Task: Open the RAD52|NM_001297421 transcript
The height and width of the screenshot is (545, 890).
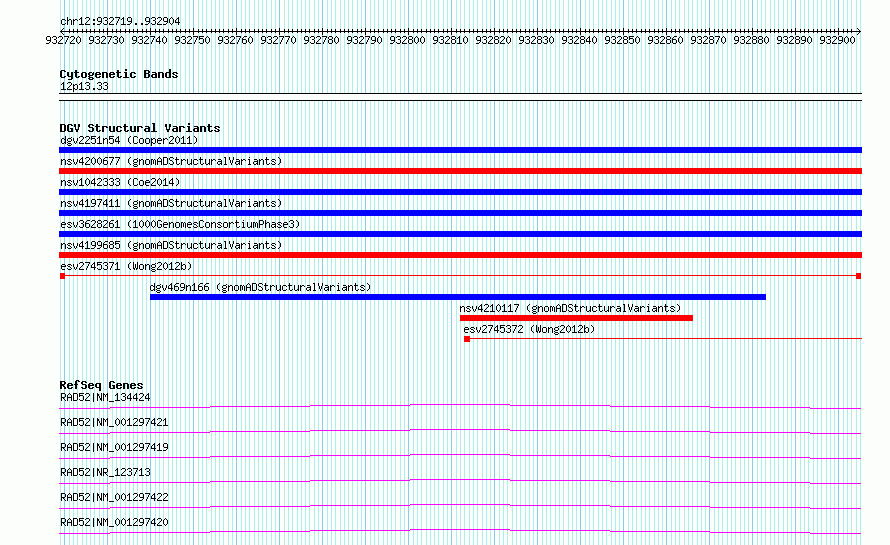Action: pyautogui.click(x=114, y=422)
